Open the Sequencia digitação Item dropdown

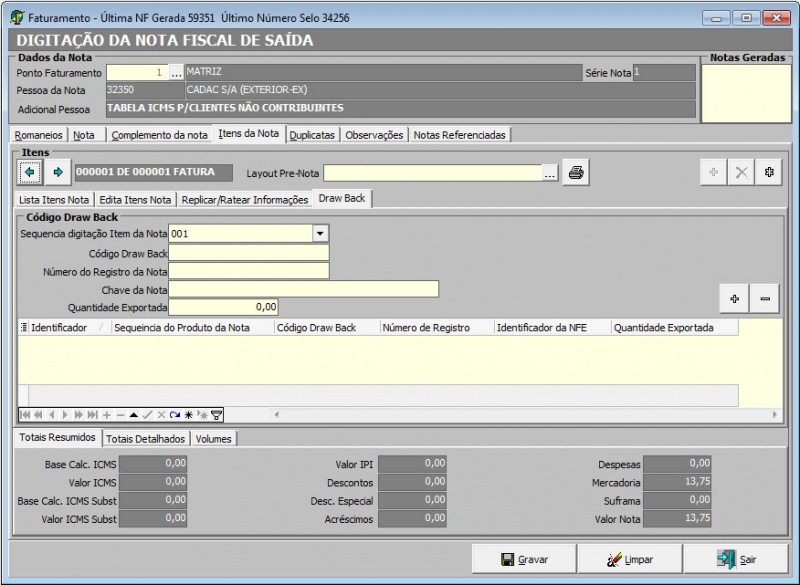click(x=320, y=233)
